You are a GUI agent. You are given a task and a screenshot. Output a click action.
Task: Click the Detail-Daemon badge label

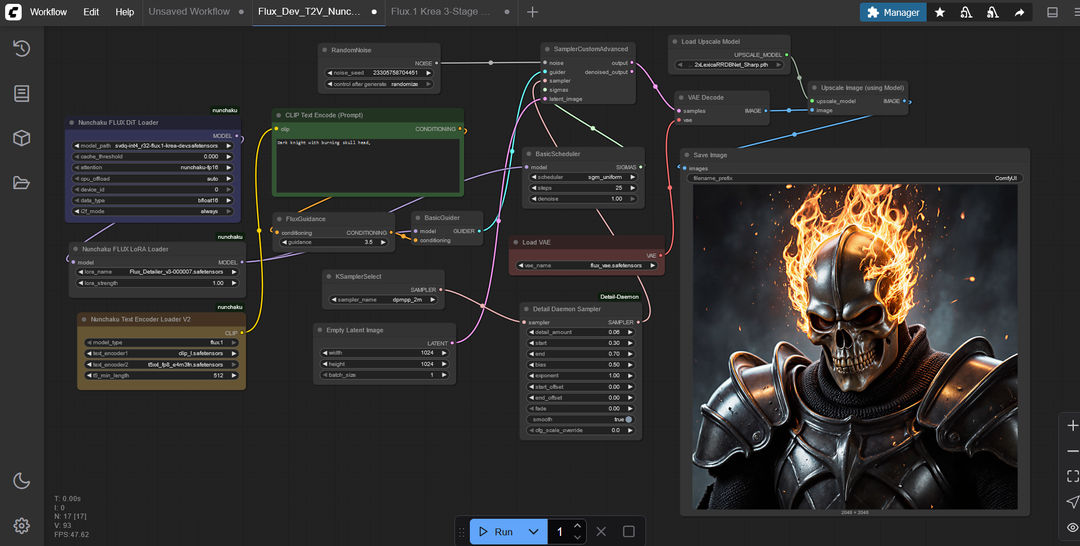click(620, 297)
